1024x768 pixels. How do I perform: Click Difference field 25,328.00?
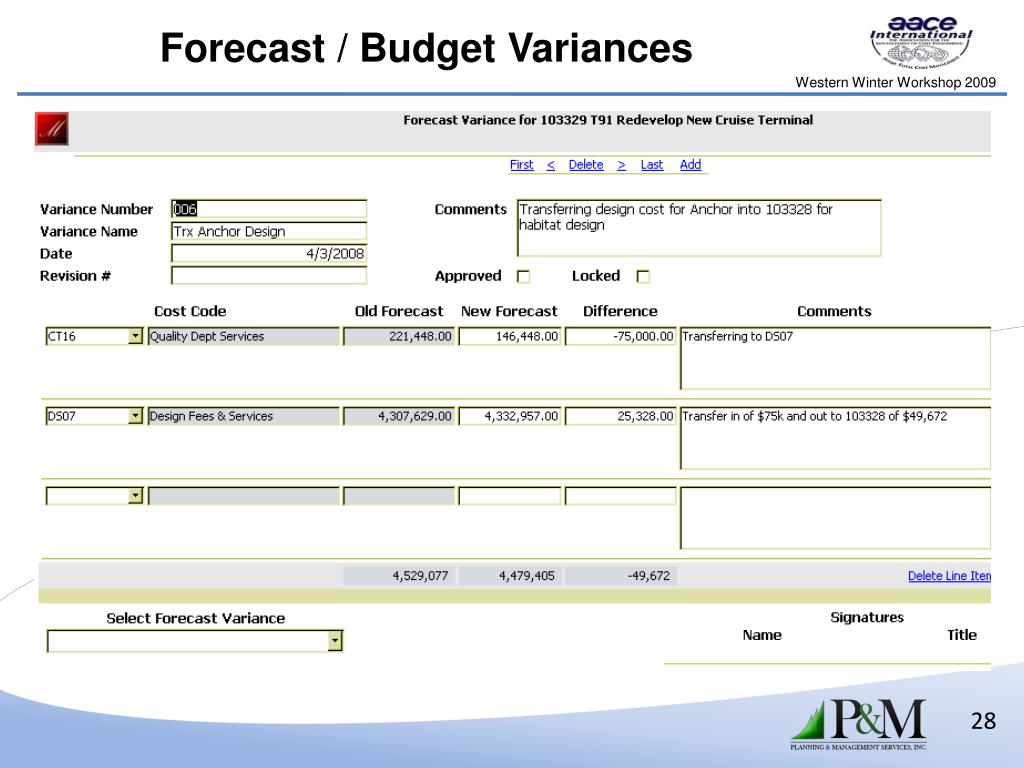(x=620, y=415)
